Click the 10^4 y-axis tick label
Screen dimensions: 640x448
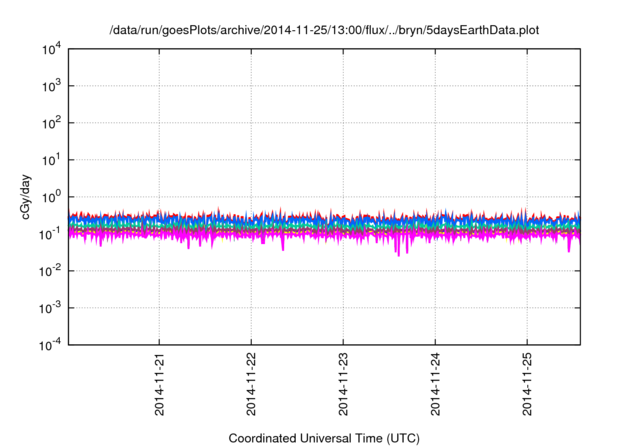click(x=51, y=49)
